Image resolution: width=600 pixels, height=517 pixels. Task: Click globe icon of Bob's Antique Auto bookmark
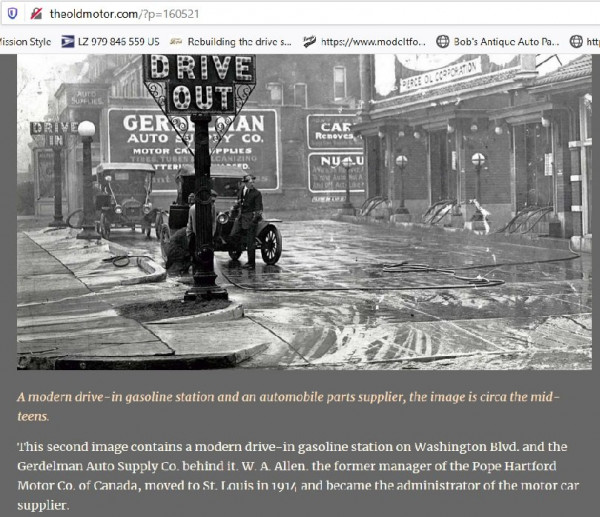[443, 42]
